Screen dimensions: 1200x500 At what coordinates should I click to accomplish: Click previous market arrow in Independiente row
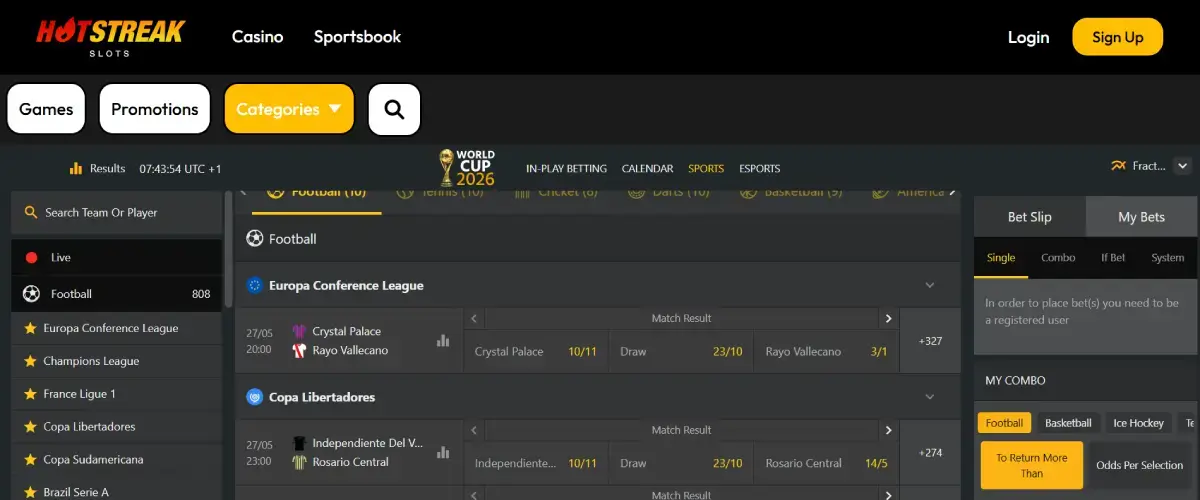[475, 431]
